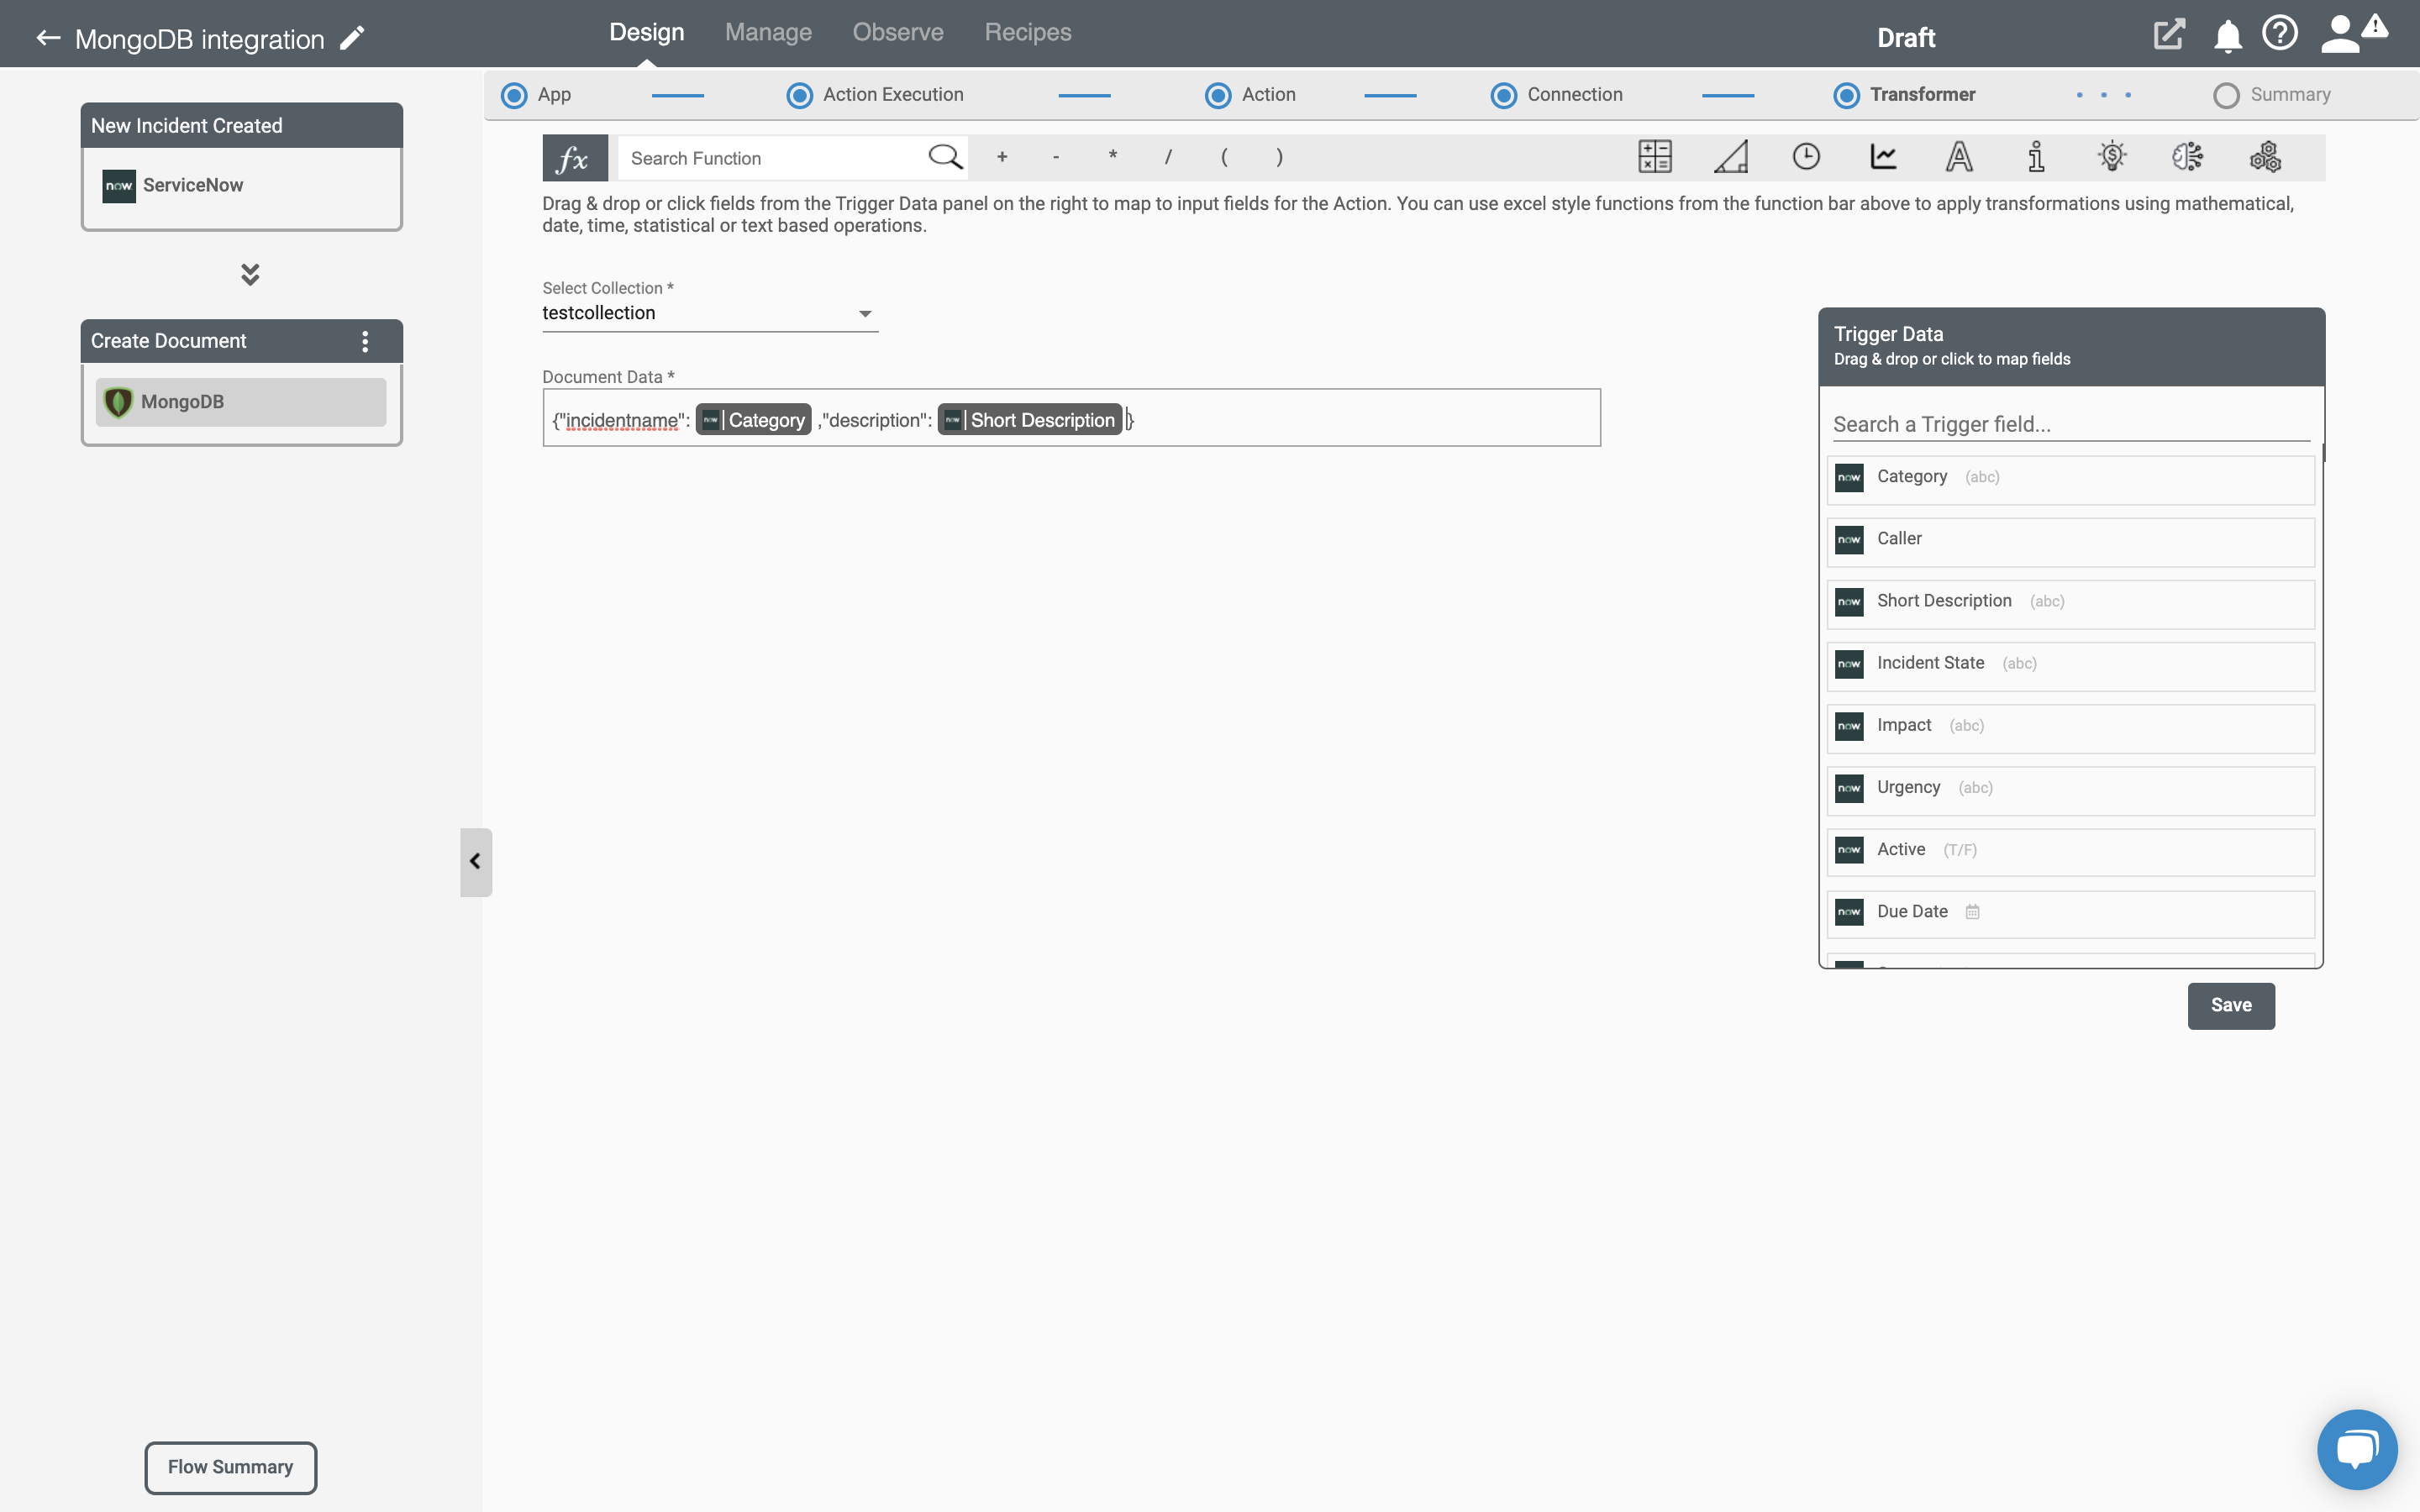The image size is (2420, 1512).
Task: Insert the plus operator
Action: [x=1002, y=157]
